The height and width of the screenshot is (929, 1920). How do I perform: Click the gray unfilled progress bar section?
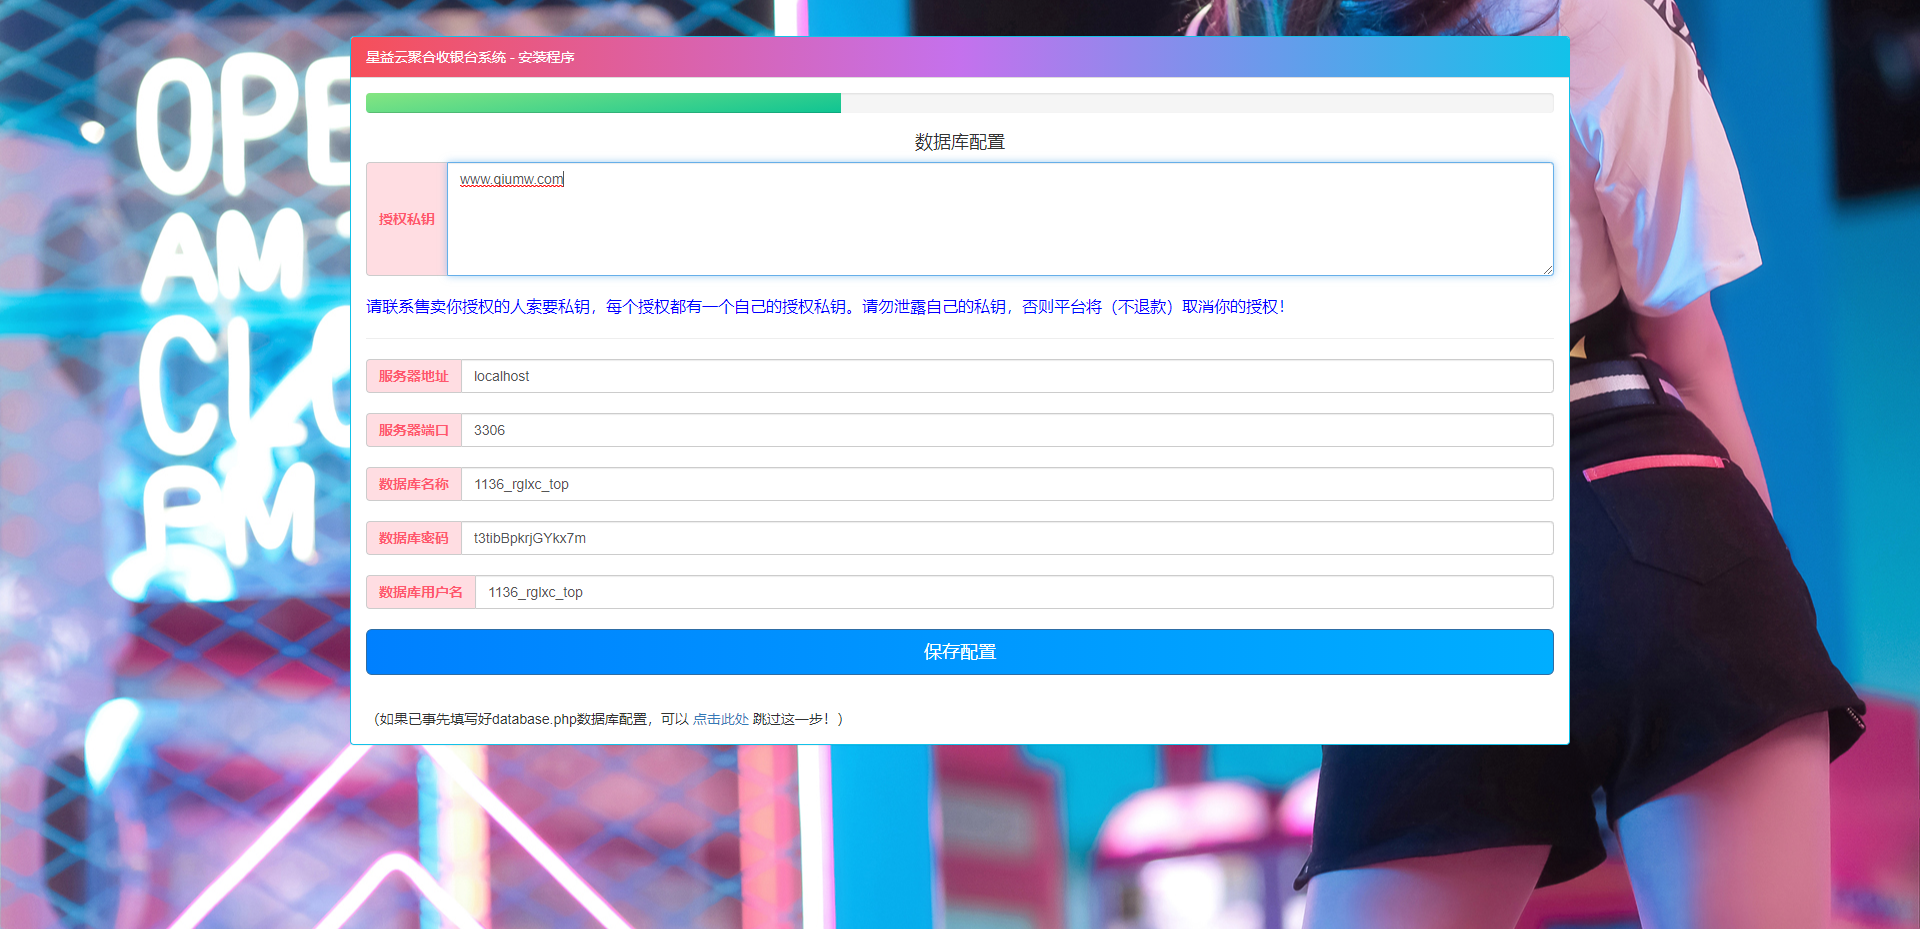[x=1196, y=103]
